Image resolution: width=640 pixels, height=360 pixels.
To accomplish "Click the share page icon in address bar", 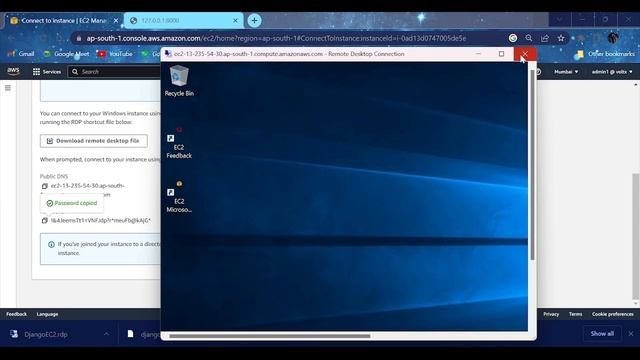I will 544,38.
